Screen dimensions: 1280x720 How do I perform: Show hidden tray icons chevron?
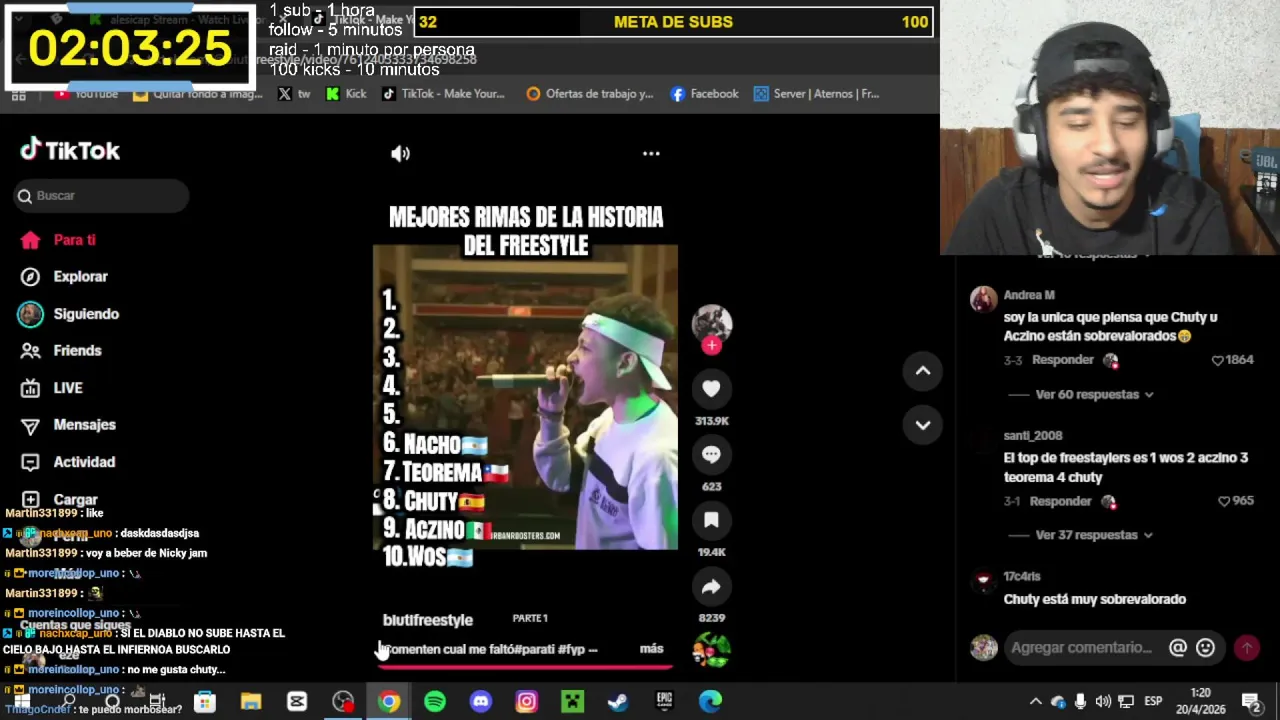pyautogui.click(x=1036, y=702)
